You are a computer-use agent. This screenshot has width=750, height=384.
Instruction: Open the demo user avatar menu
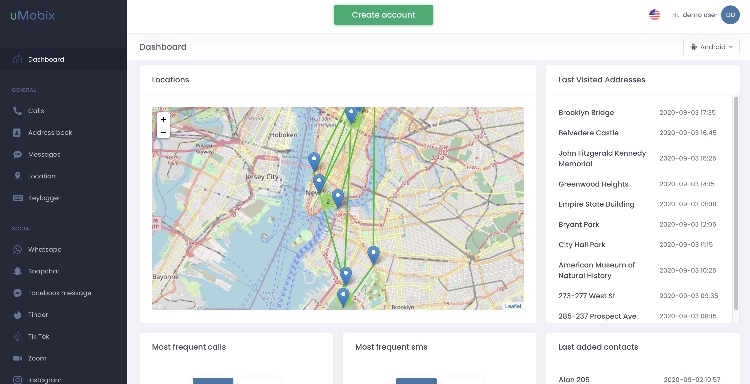pyautogui.click(x=730, y=15)
